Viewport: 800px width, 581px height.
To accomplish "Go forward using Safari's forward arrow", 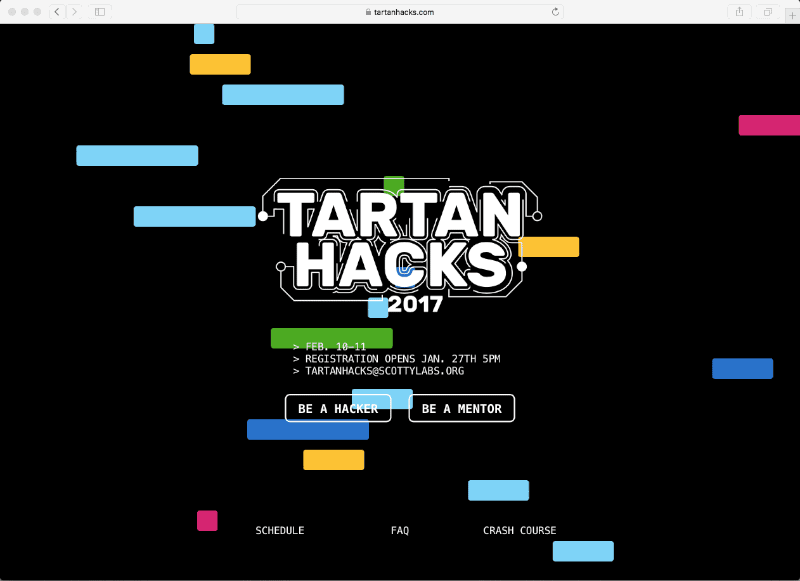I will pos(74,12).
